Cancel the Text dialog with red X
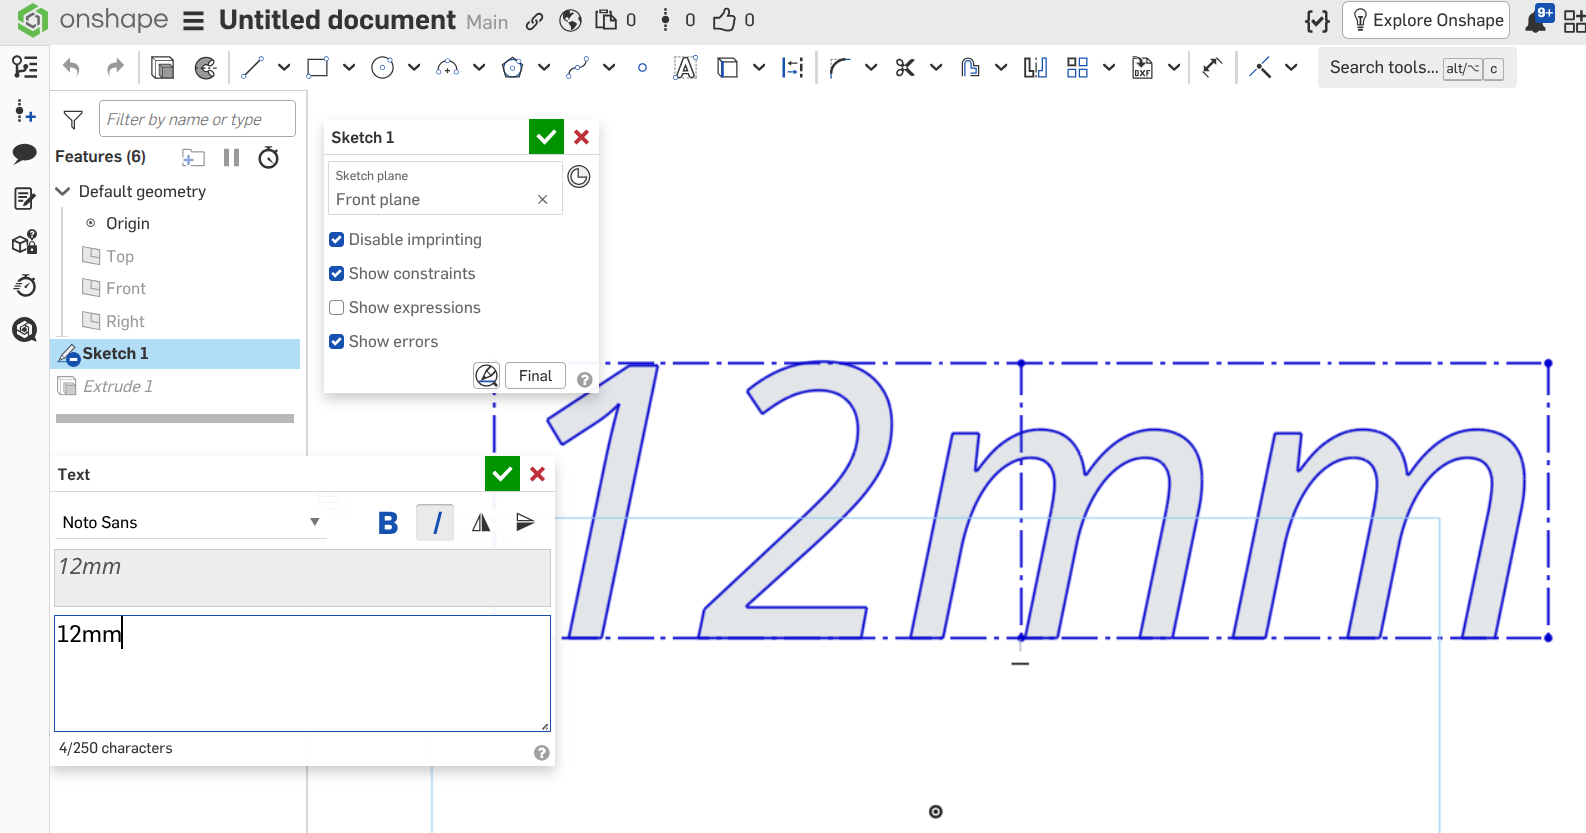1586x833 pixels. [537, 474]
